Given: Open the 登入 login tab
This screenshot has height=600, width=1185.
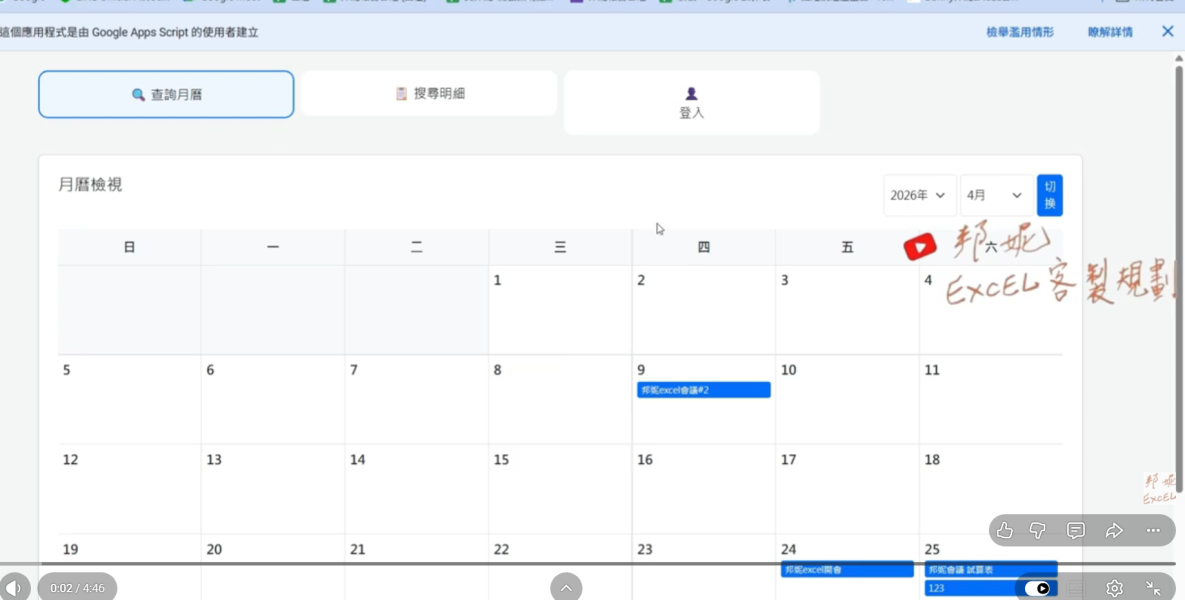Looking at the screenshot, I should [x=692, y=103].
